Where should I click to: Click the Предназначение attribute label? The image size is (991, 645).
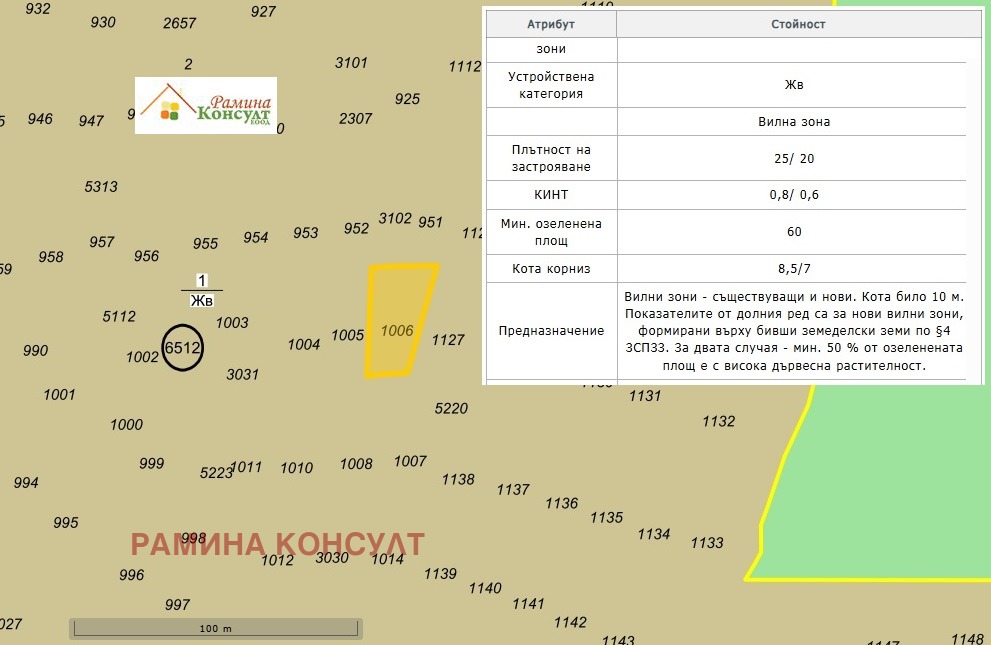[x=551, y=331]
